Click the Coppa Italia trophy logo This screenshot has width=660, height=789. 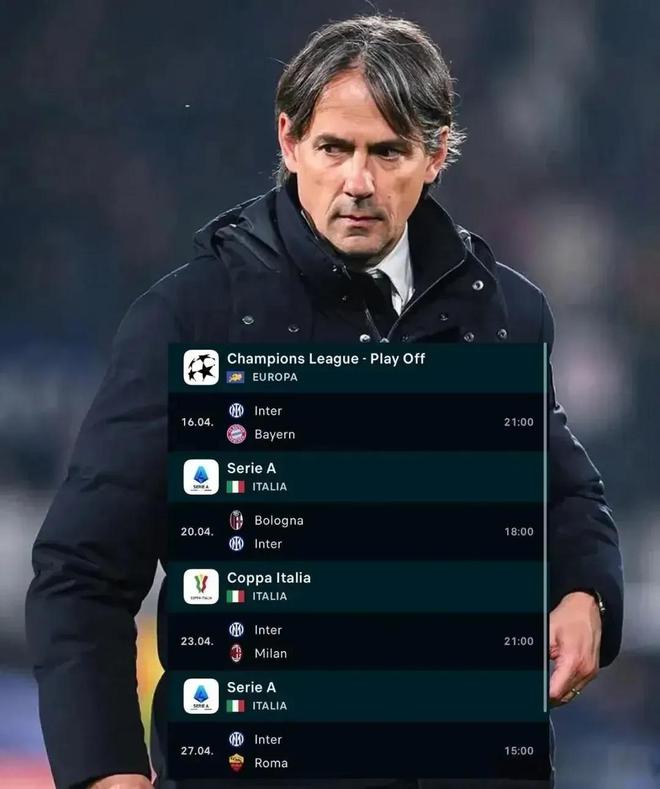[x=201, y=587]
